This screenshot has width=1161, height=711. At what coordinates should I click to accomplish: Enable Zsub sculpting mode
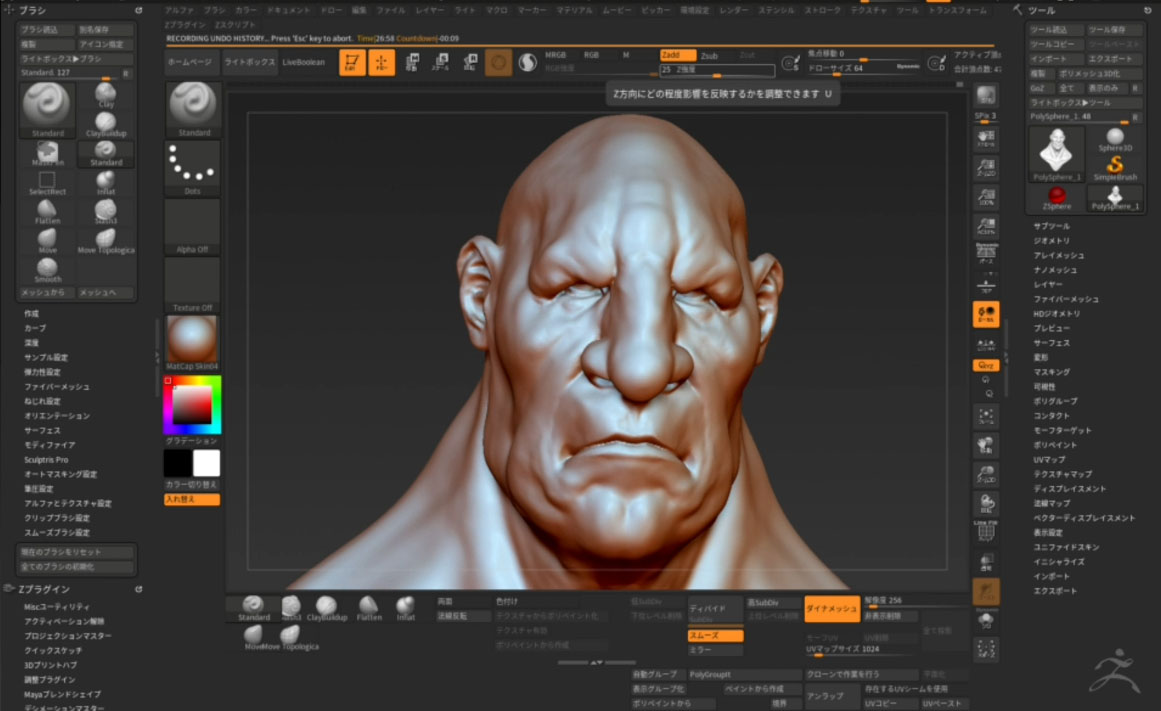(x=709, y=56)
